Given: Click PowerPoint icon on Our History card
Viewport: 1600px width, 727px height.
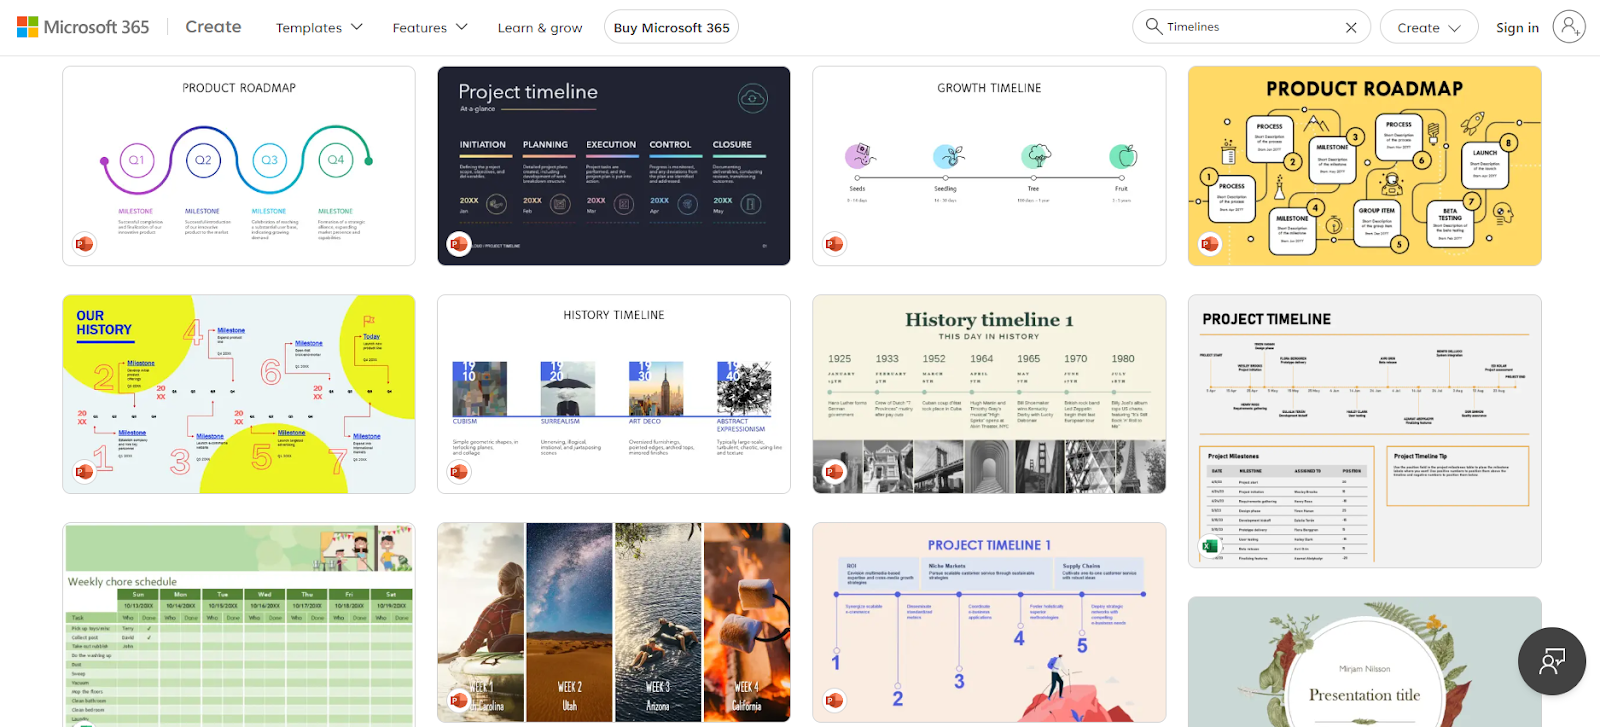Looking at the screenshot, I should click(x=84, y=471).
